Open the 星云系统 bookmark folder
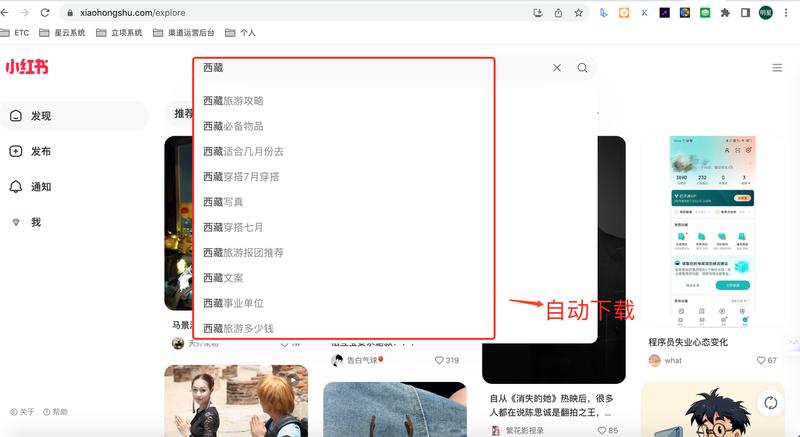Viewport: 800px width, 437px height. pyautogui.click(x=62, y=33)
